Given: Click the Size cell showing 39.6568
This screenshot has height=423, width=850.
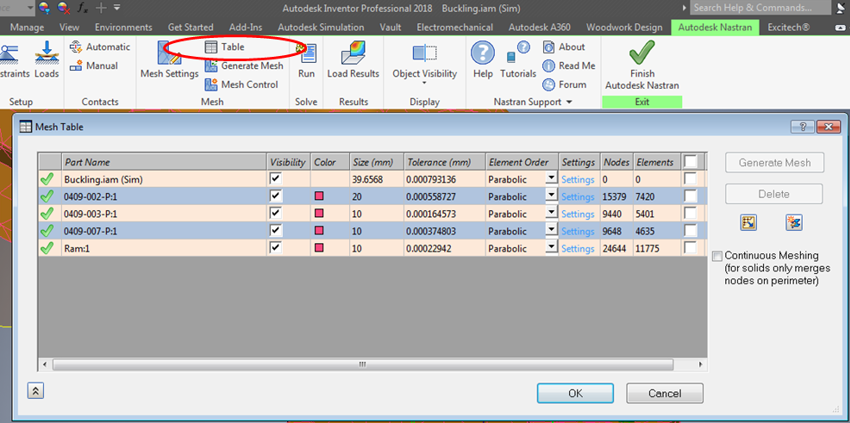Looking at the screenshot, I should (x=377, y=180).
